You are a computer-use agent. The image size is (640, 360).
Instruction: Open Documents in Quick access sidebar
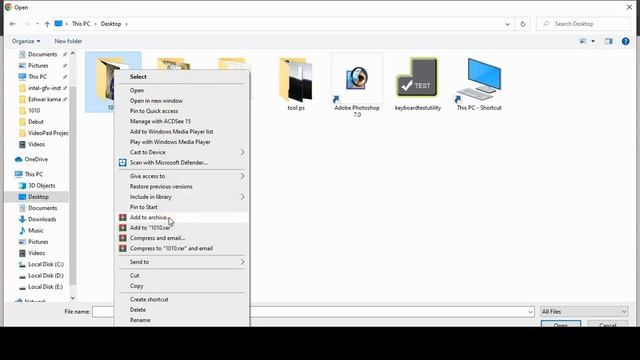pyautogui.click(x=42, y=54)
